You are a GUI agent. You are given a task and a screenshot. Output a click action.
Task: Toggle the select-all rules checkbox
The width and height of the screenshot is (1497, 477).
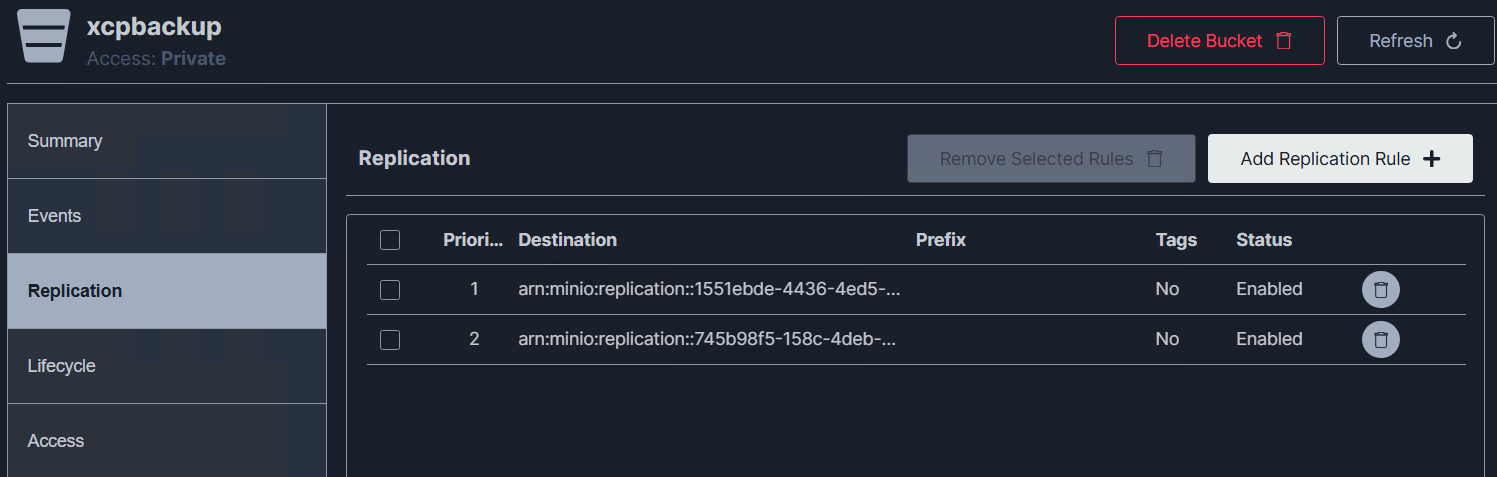[x=390, y=240]
